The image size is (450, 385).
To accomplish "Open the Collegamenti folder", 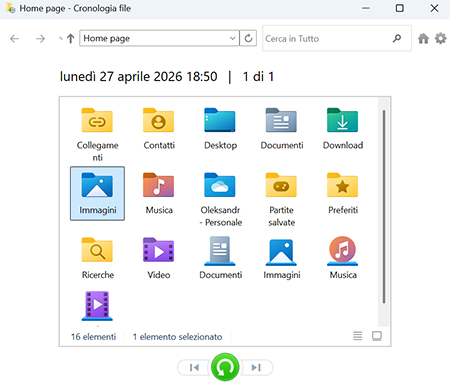I will coord(97,135).
